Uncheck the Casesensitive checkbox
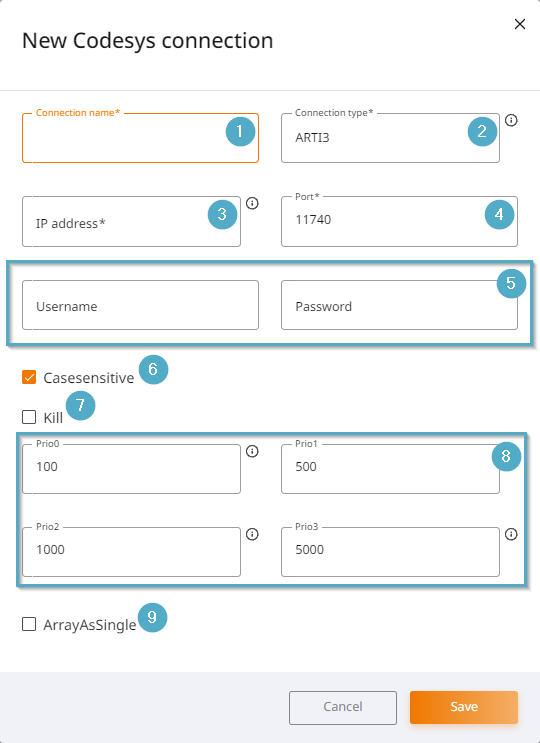 pyautogui.click(x=29, y=378)
